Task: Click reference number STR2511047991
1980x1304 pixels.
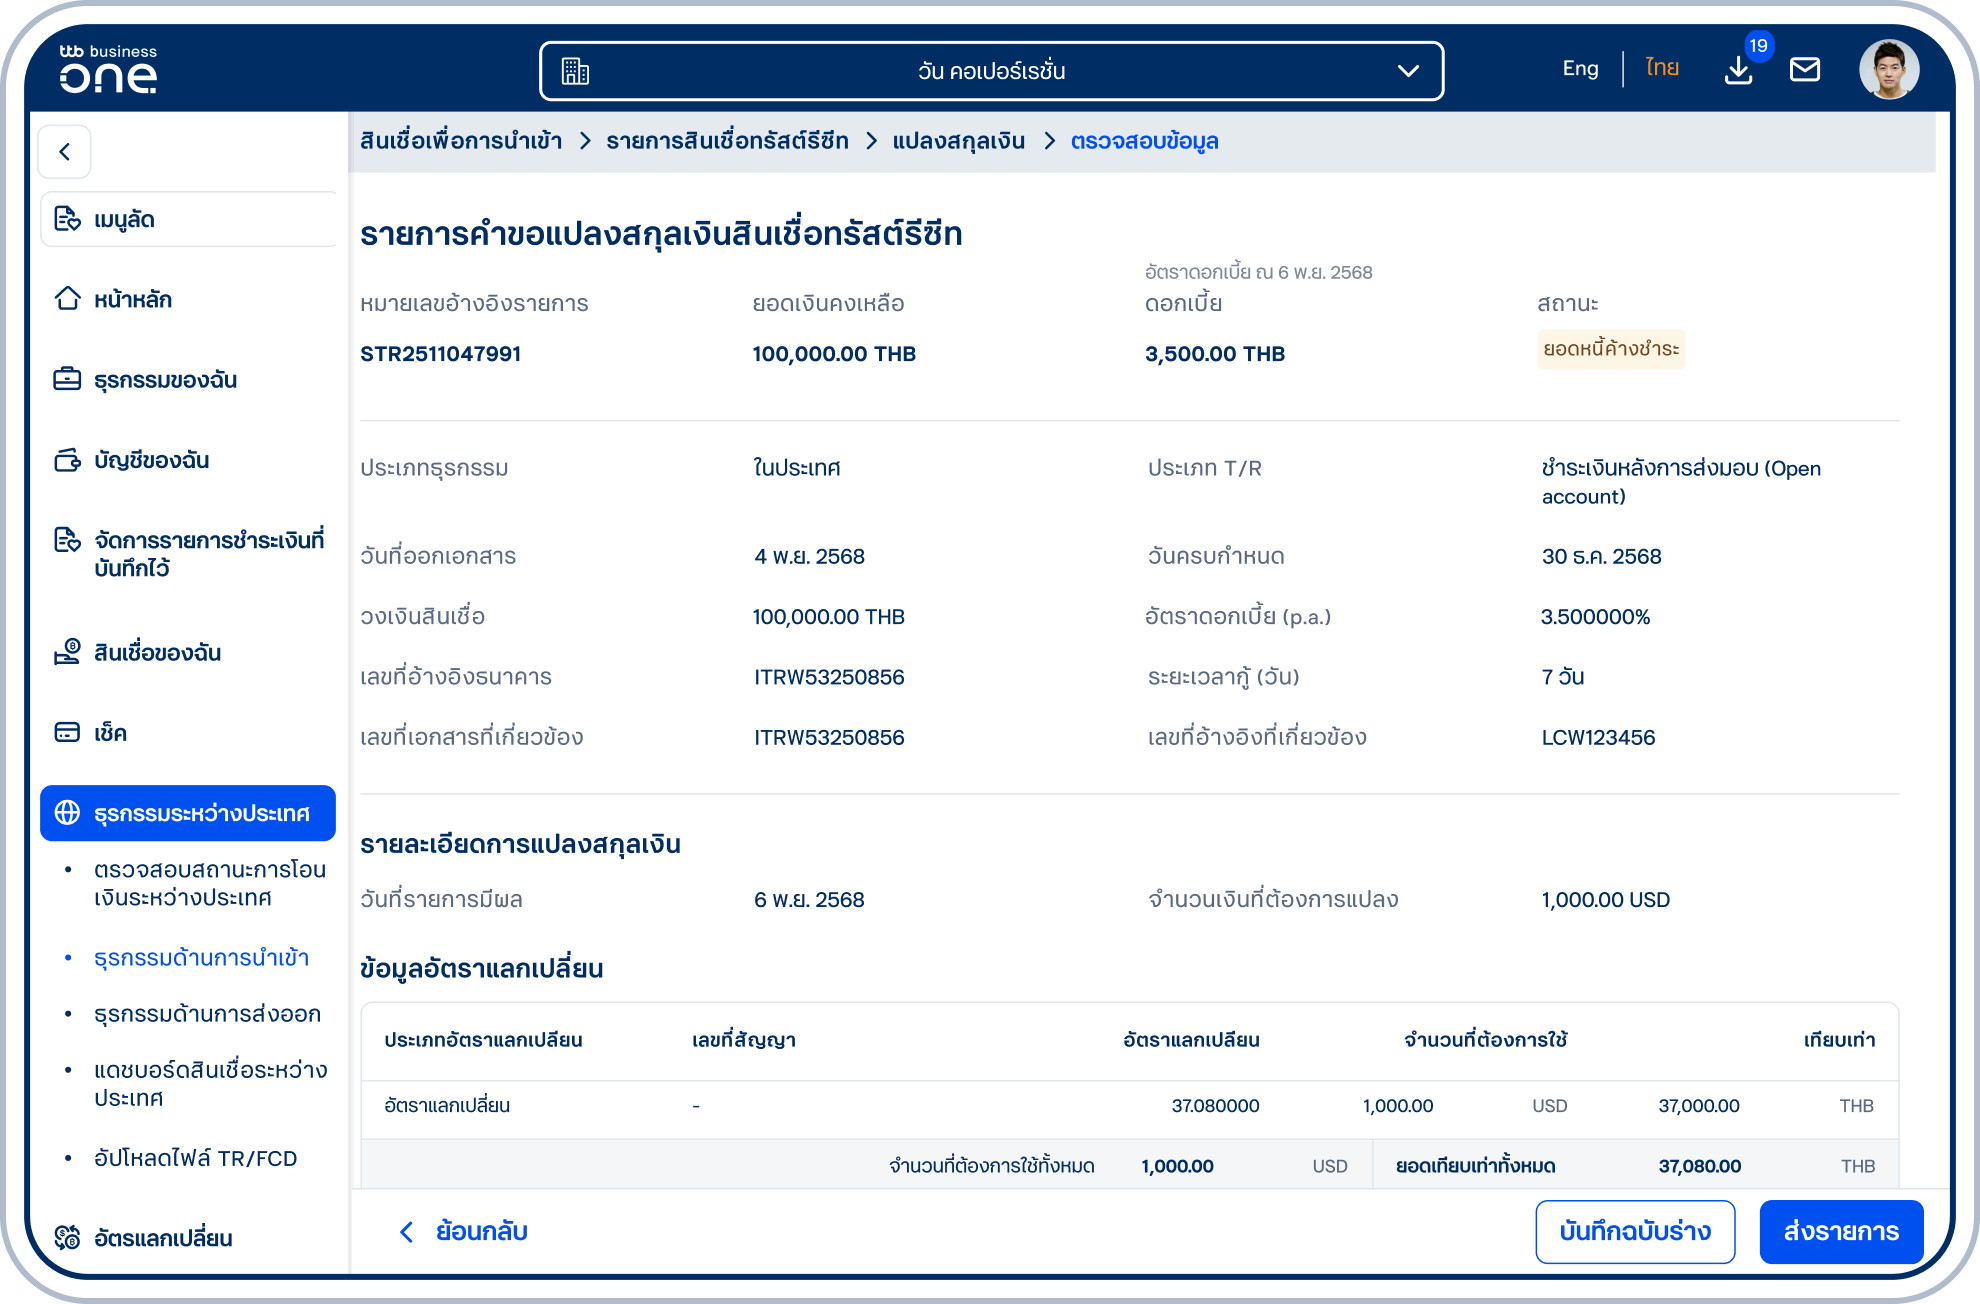Action: pos(440,354)
